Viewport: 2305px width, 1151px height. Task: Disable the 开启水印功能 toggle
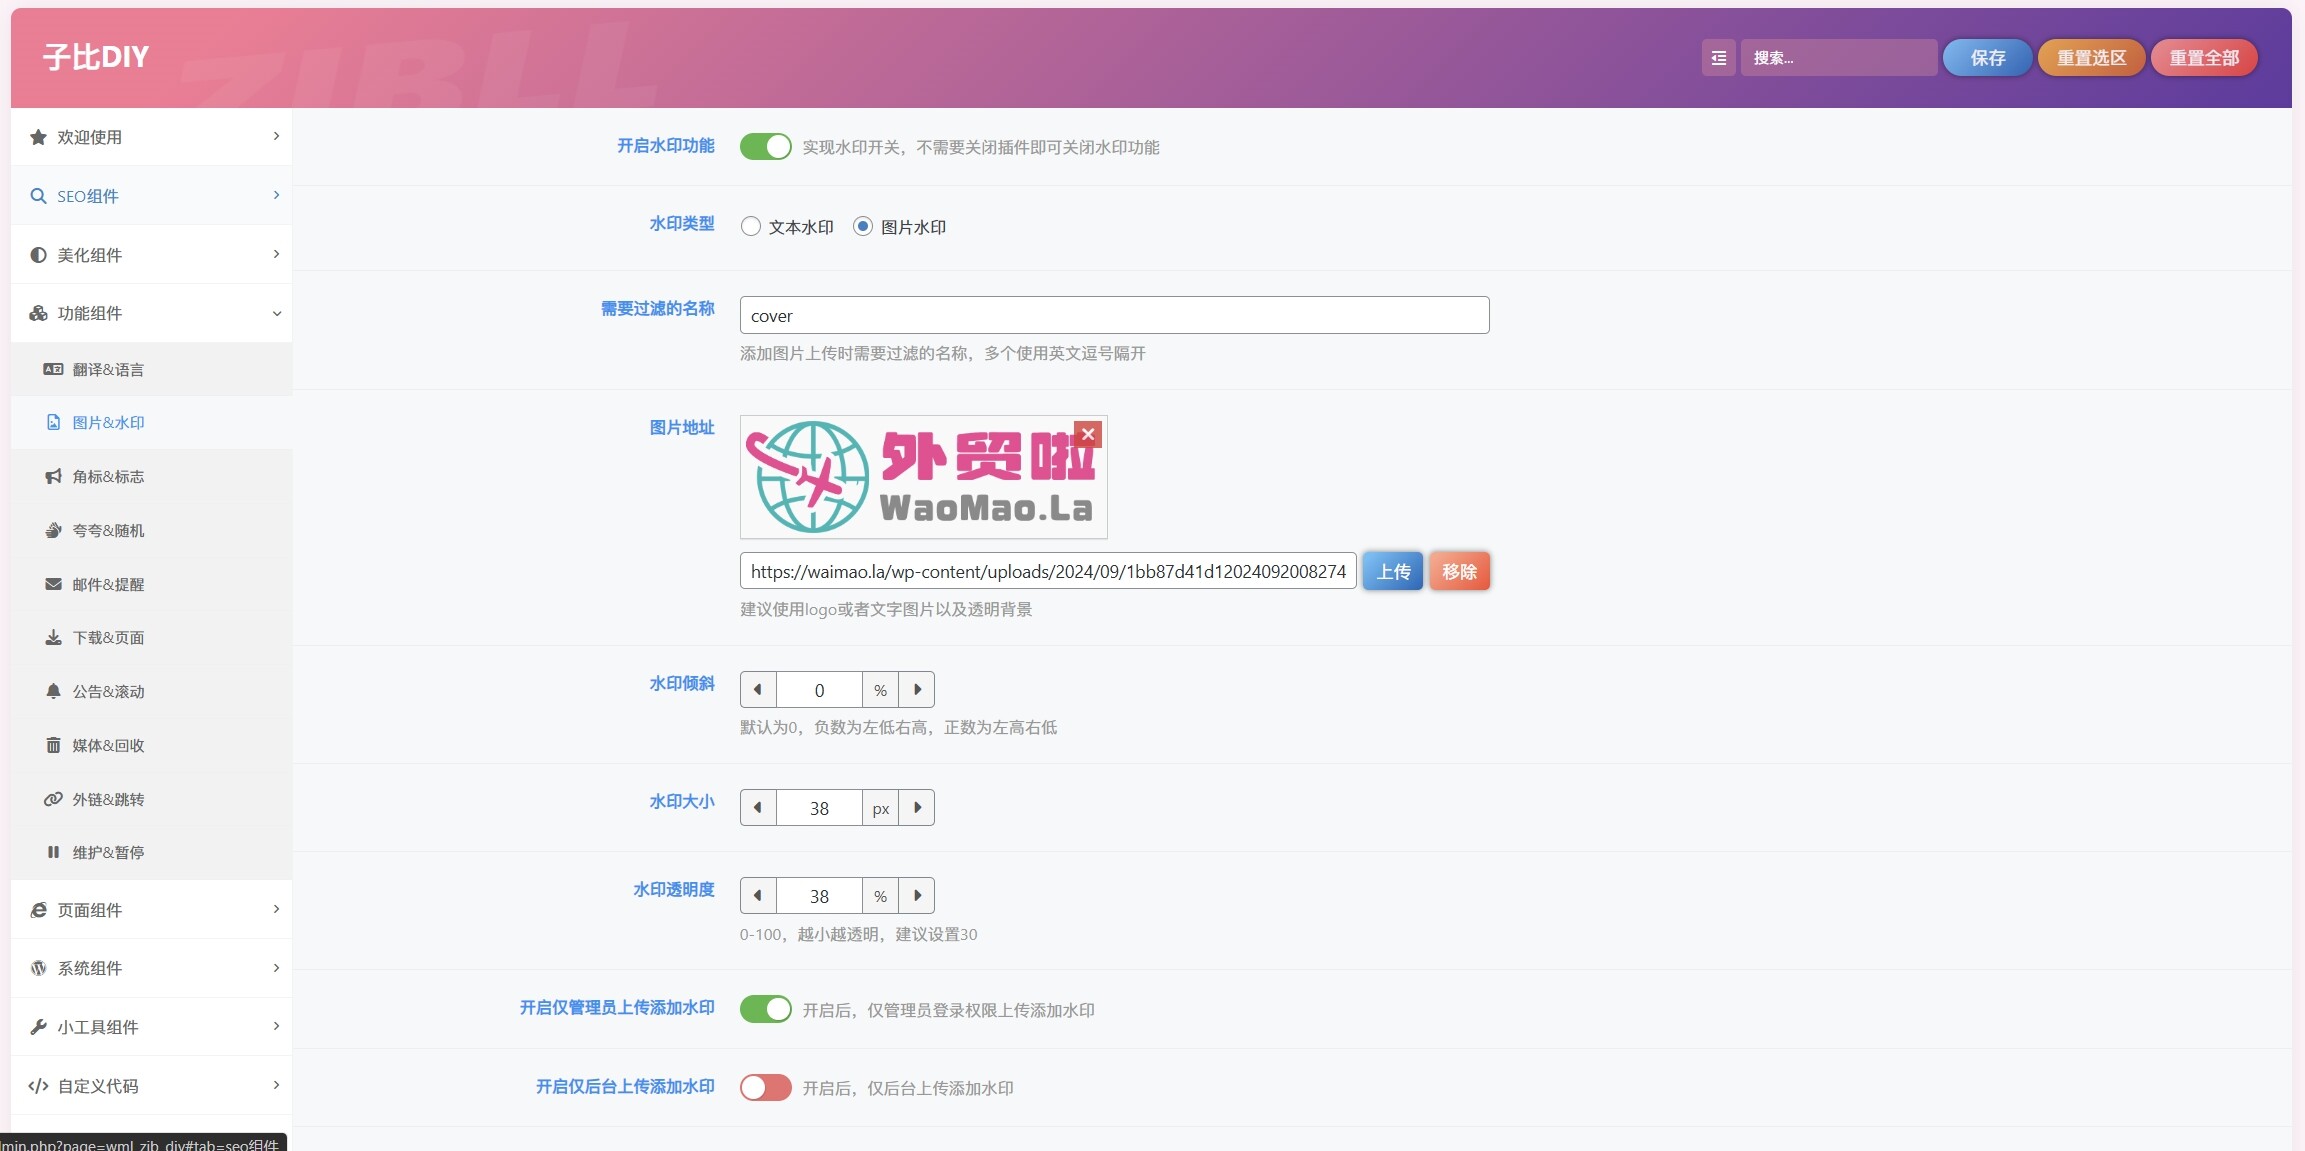(x=765, y=146)
